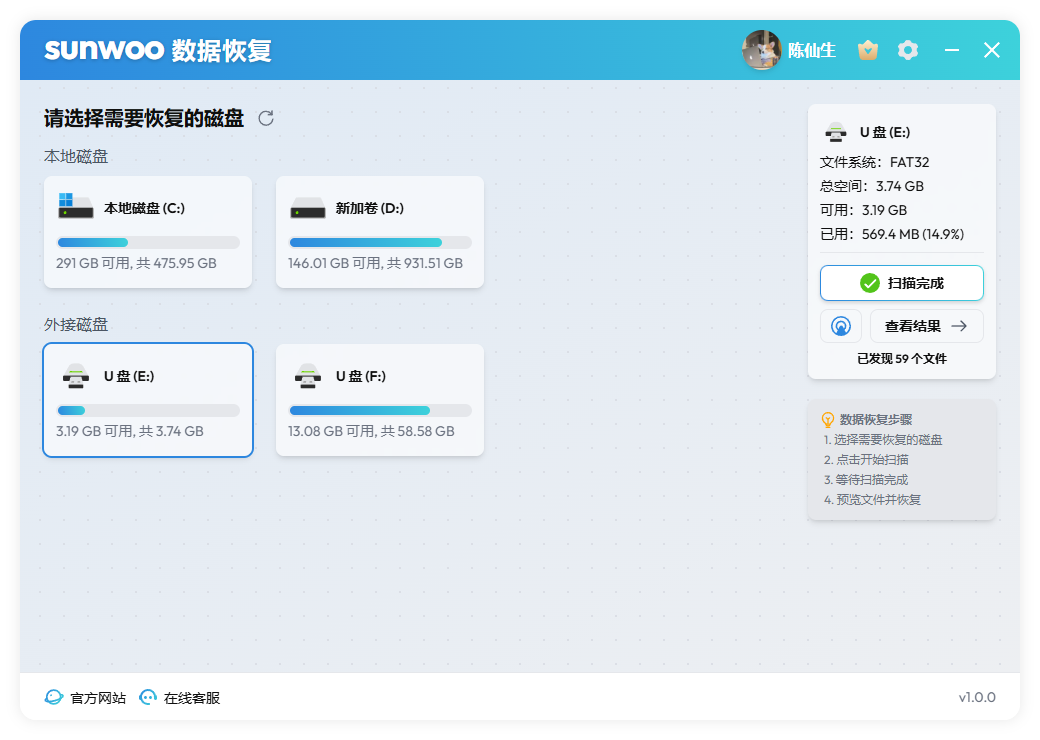This screenshot has height=740, width=1040.
Task: Click the 扫描完成 status button
Action: (901, 283)
